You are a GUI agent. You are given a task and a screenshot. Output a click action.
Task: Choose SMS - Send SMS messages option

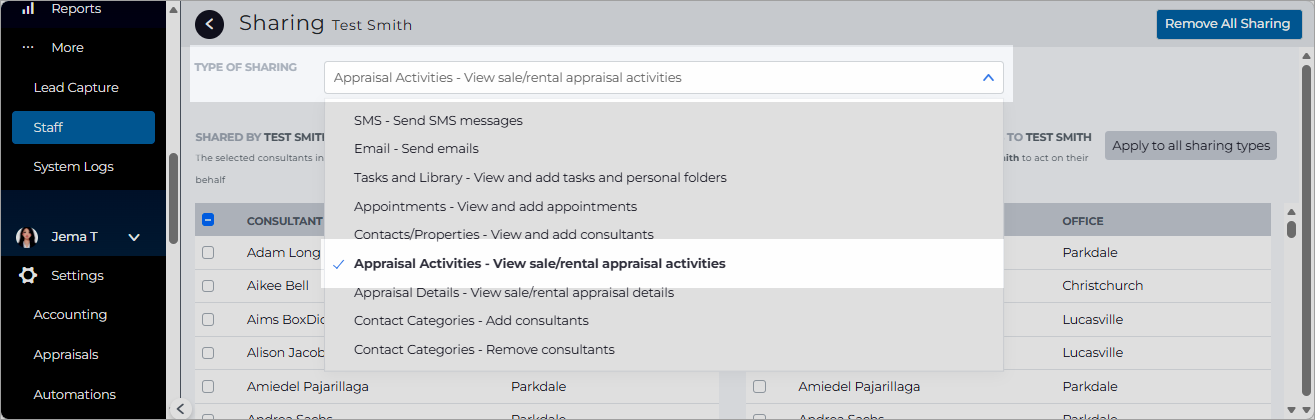coord(438,120)
